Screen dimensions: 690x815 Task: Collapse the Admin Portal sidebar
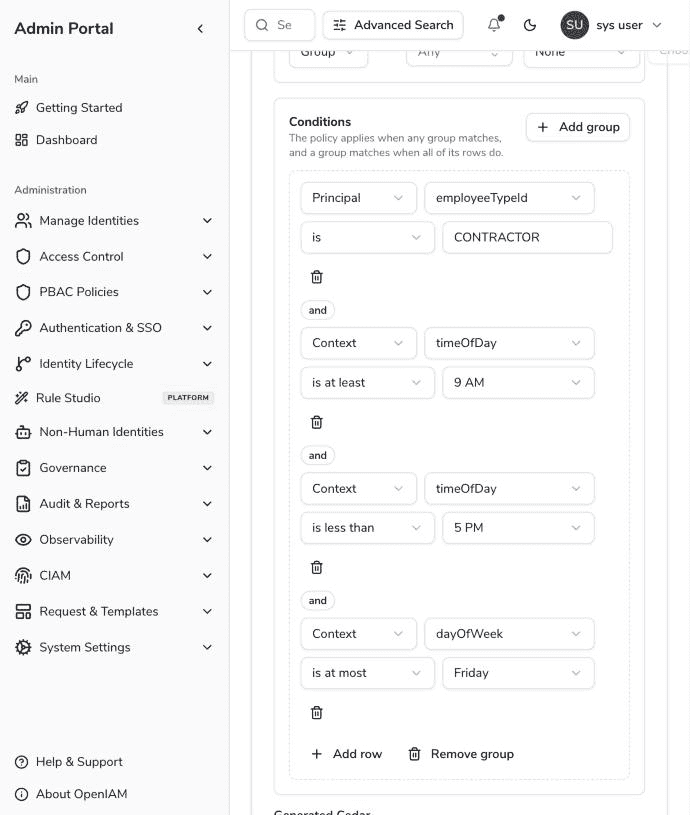tap(201, 29)
